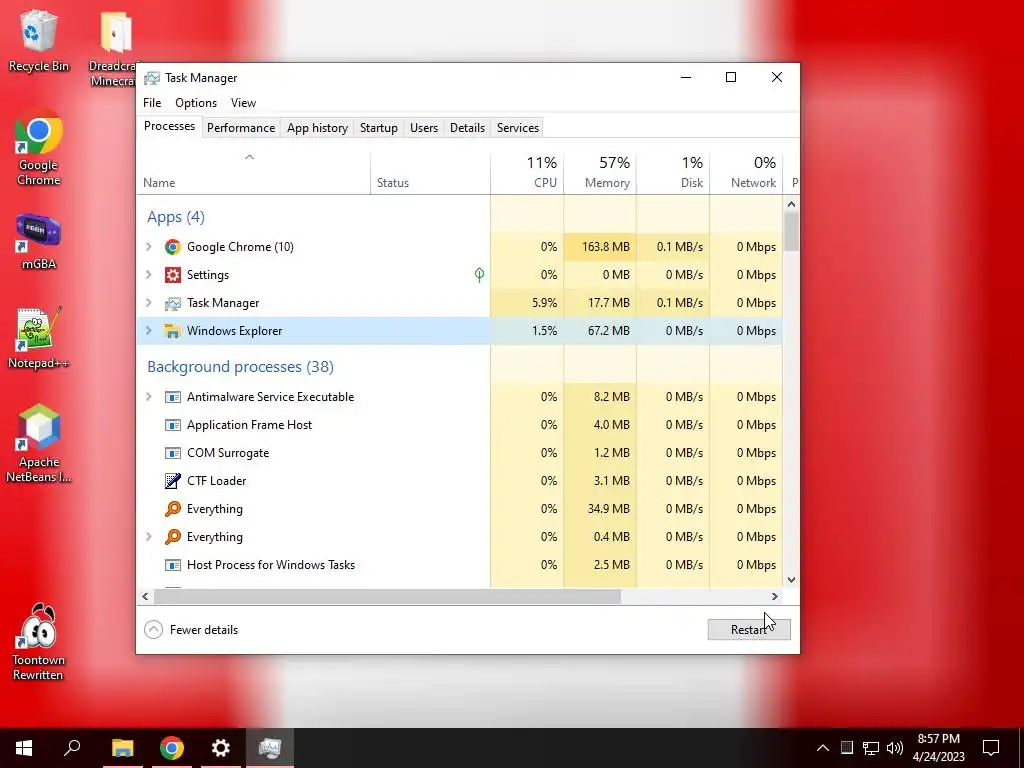Open the Options menu
1024x768 pixels.
tap(196, 103)
